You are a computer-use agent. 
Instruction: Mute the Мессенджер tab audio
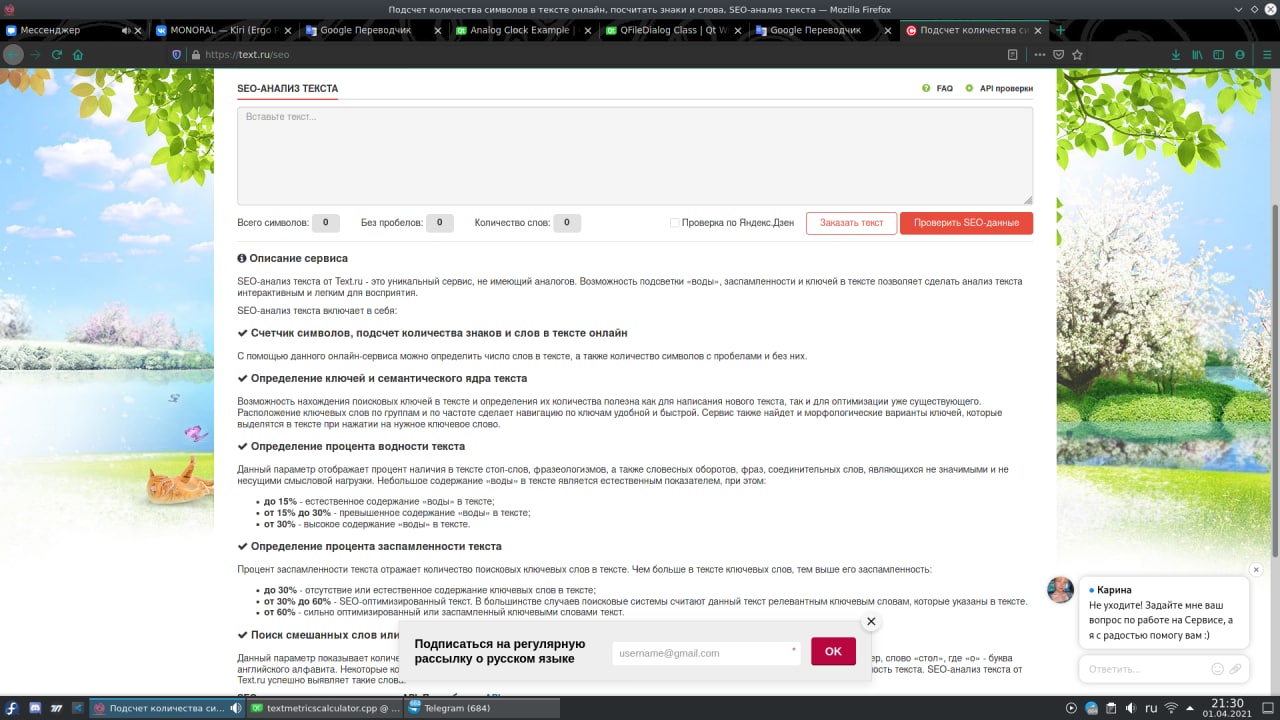[x=125, y=30]
